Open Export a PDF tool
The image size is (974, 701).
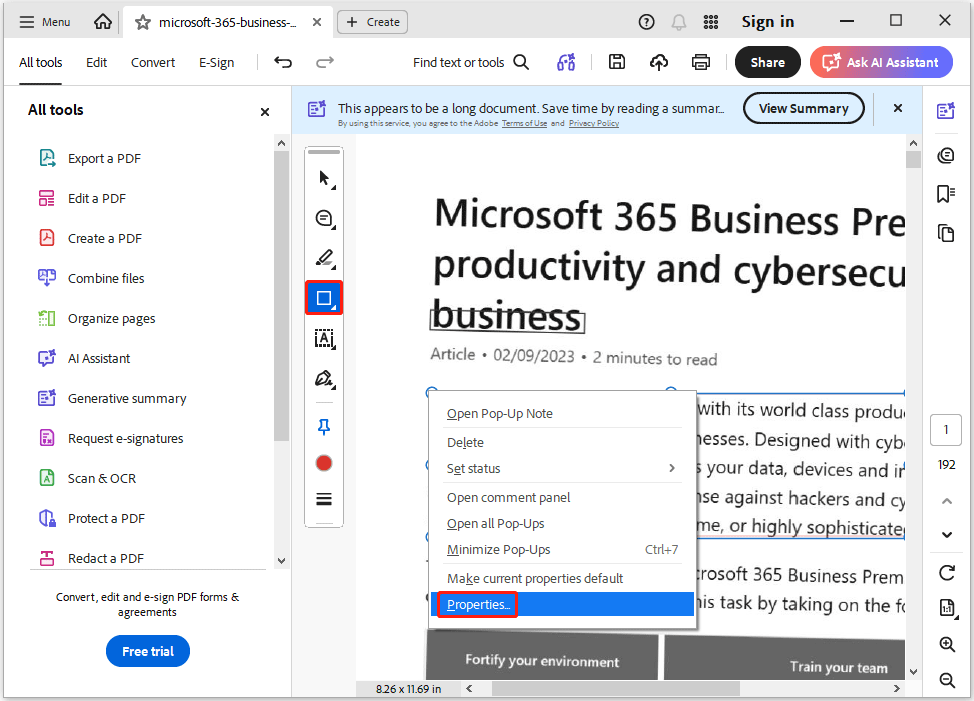click(x=90, y=158)
